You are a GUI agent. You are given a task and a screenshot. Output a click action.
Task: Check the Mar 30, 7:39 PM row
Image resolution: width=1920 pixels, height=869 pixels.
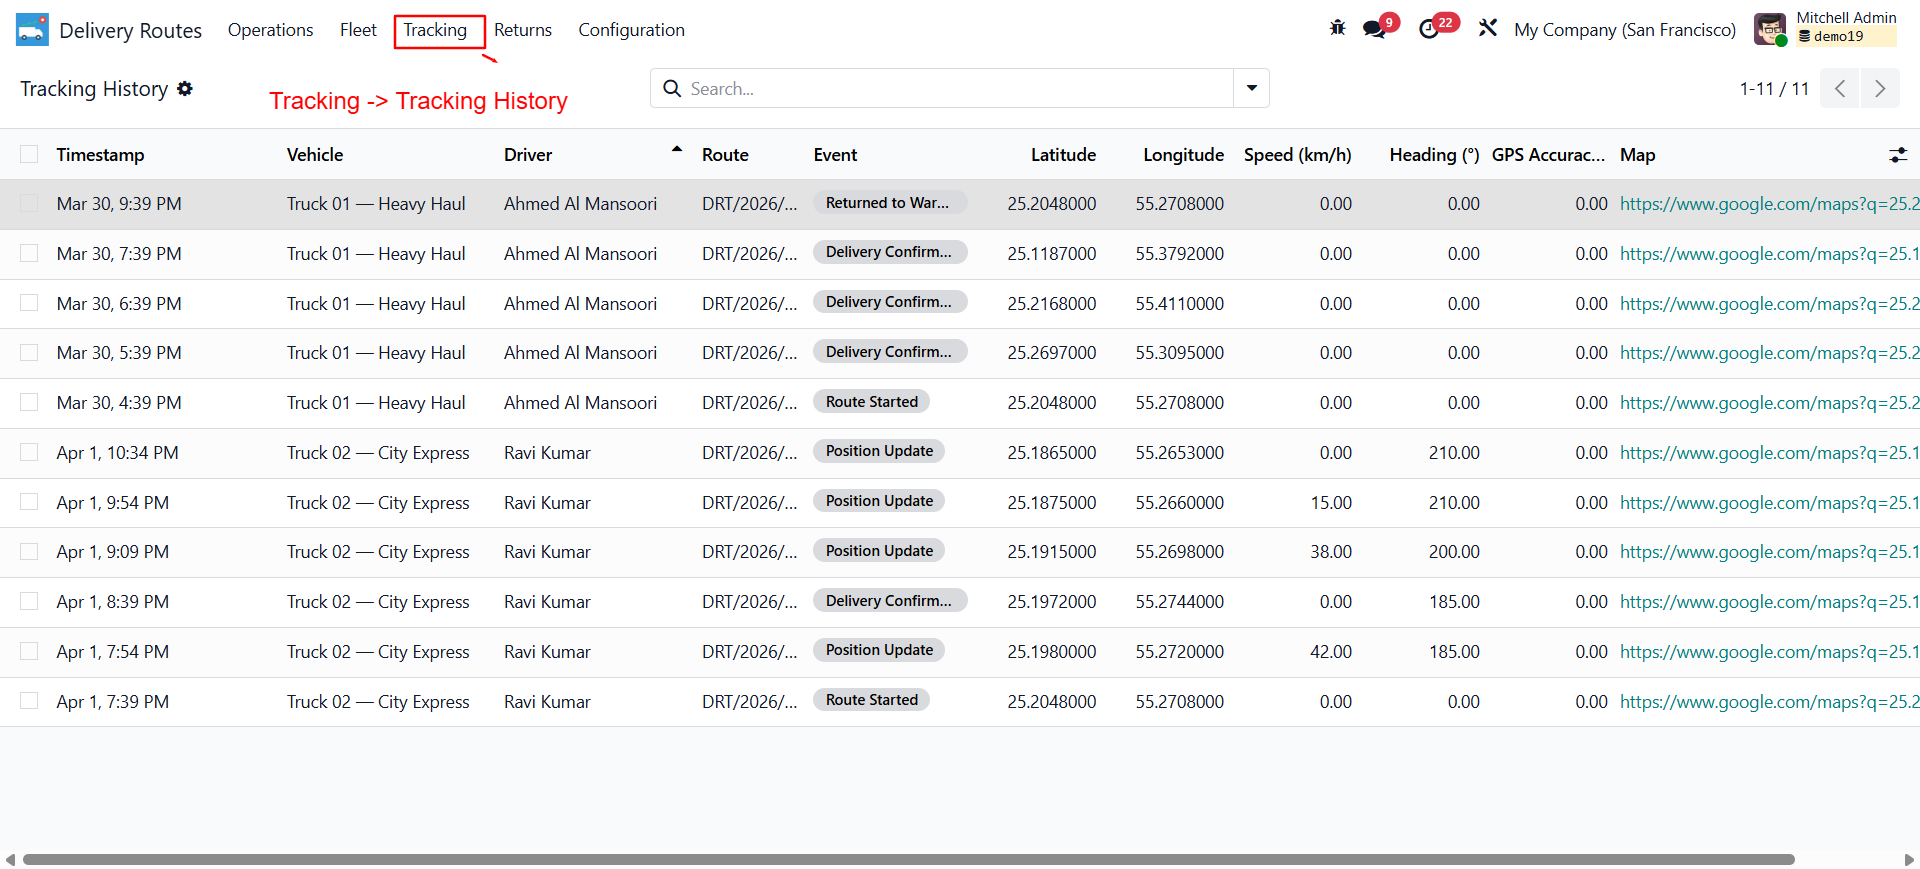[x=29, y=253]
